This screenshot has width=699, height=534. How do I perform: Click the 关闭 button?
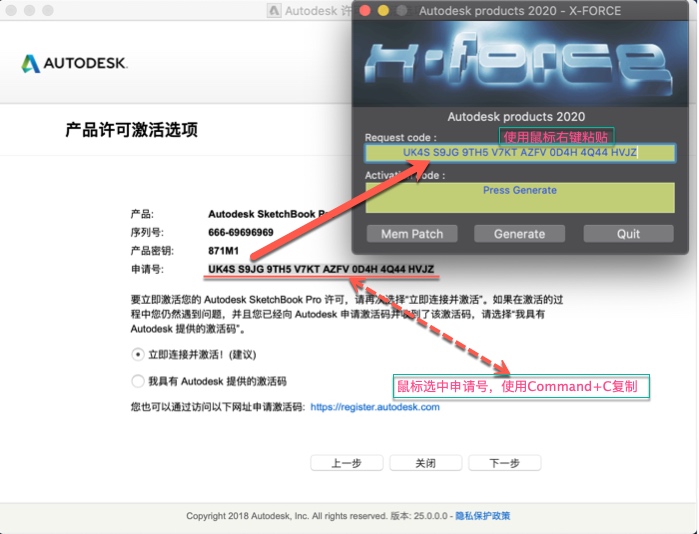point(425,463)
